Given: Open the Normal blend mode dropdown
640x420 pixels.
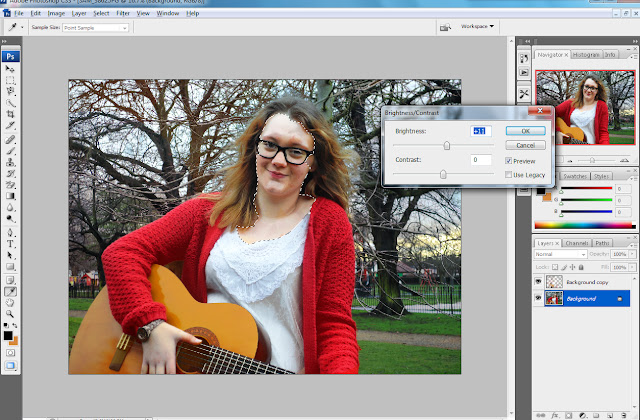Looking at the screenshot, I should click(x=560, y=254).
